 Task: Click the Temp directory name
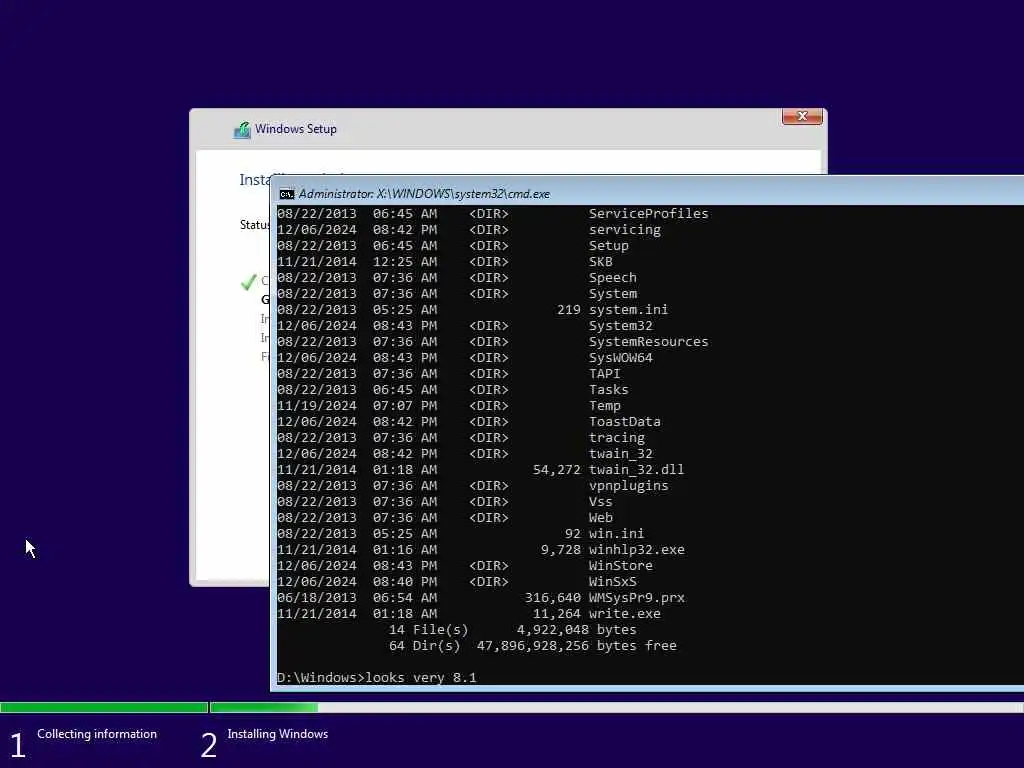tap(605, 406)
